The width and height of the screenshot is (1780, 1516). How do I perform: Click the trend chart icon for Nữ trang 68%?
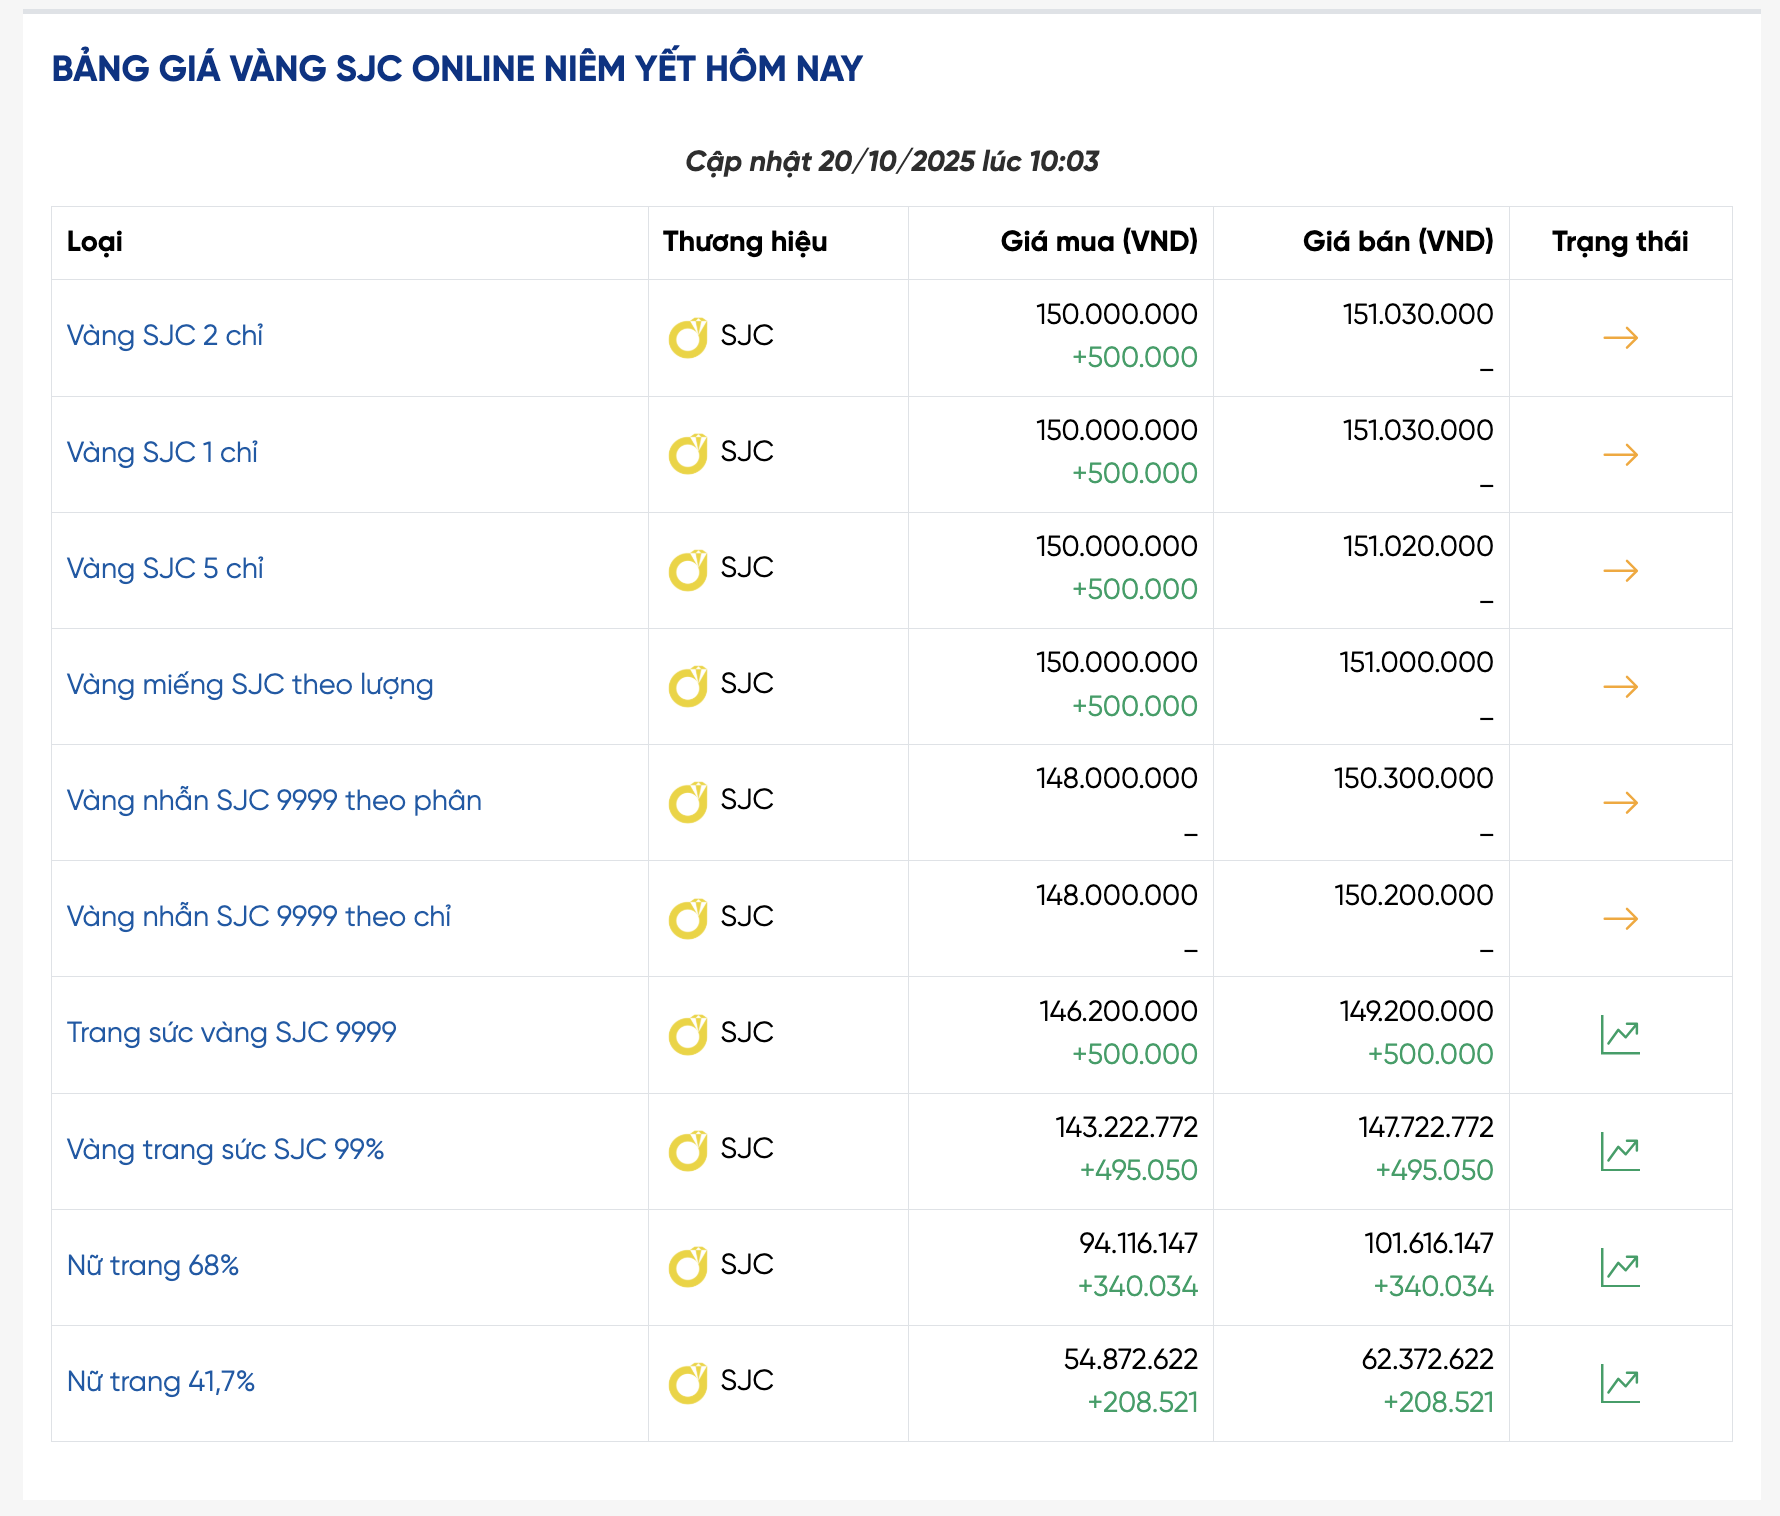pos(1620,1268)
